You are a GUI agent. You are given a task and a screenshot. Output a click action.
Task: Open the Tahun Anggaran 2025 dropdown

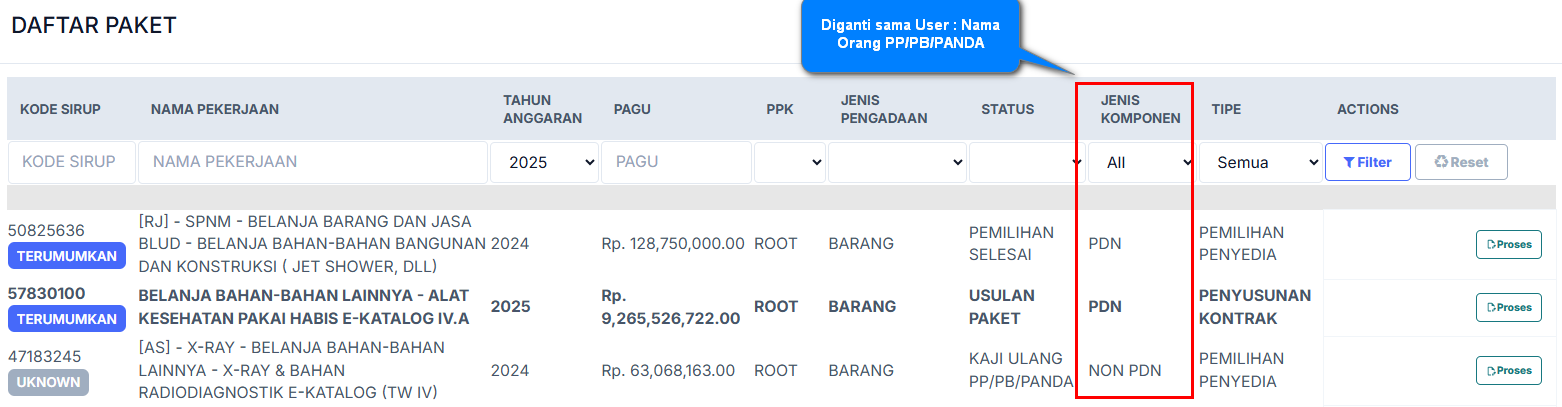[544, 162]
